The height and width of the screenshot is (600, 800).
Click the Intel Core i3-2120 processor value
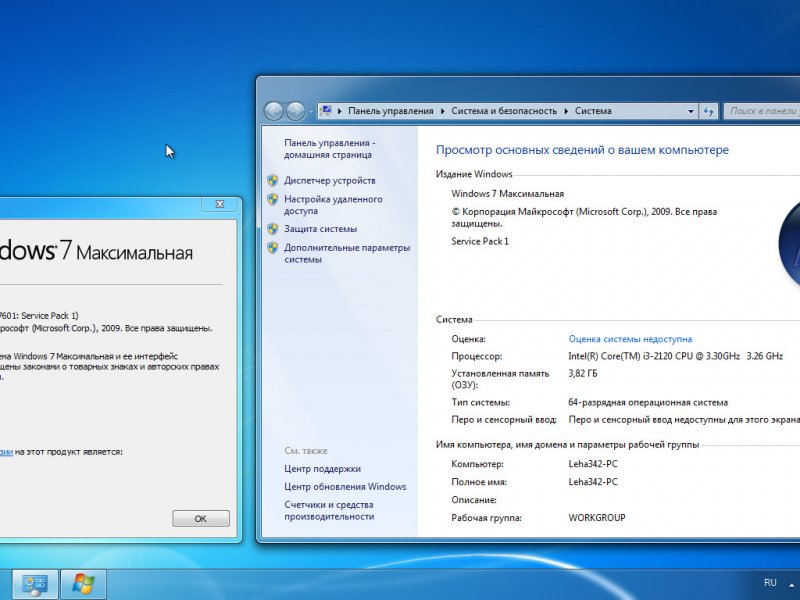(x=676, y=356)
